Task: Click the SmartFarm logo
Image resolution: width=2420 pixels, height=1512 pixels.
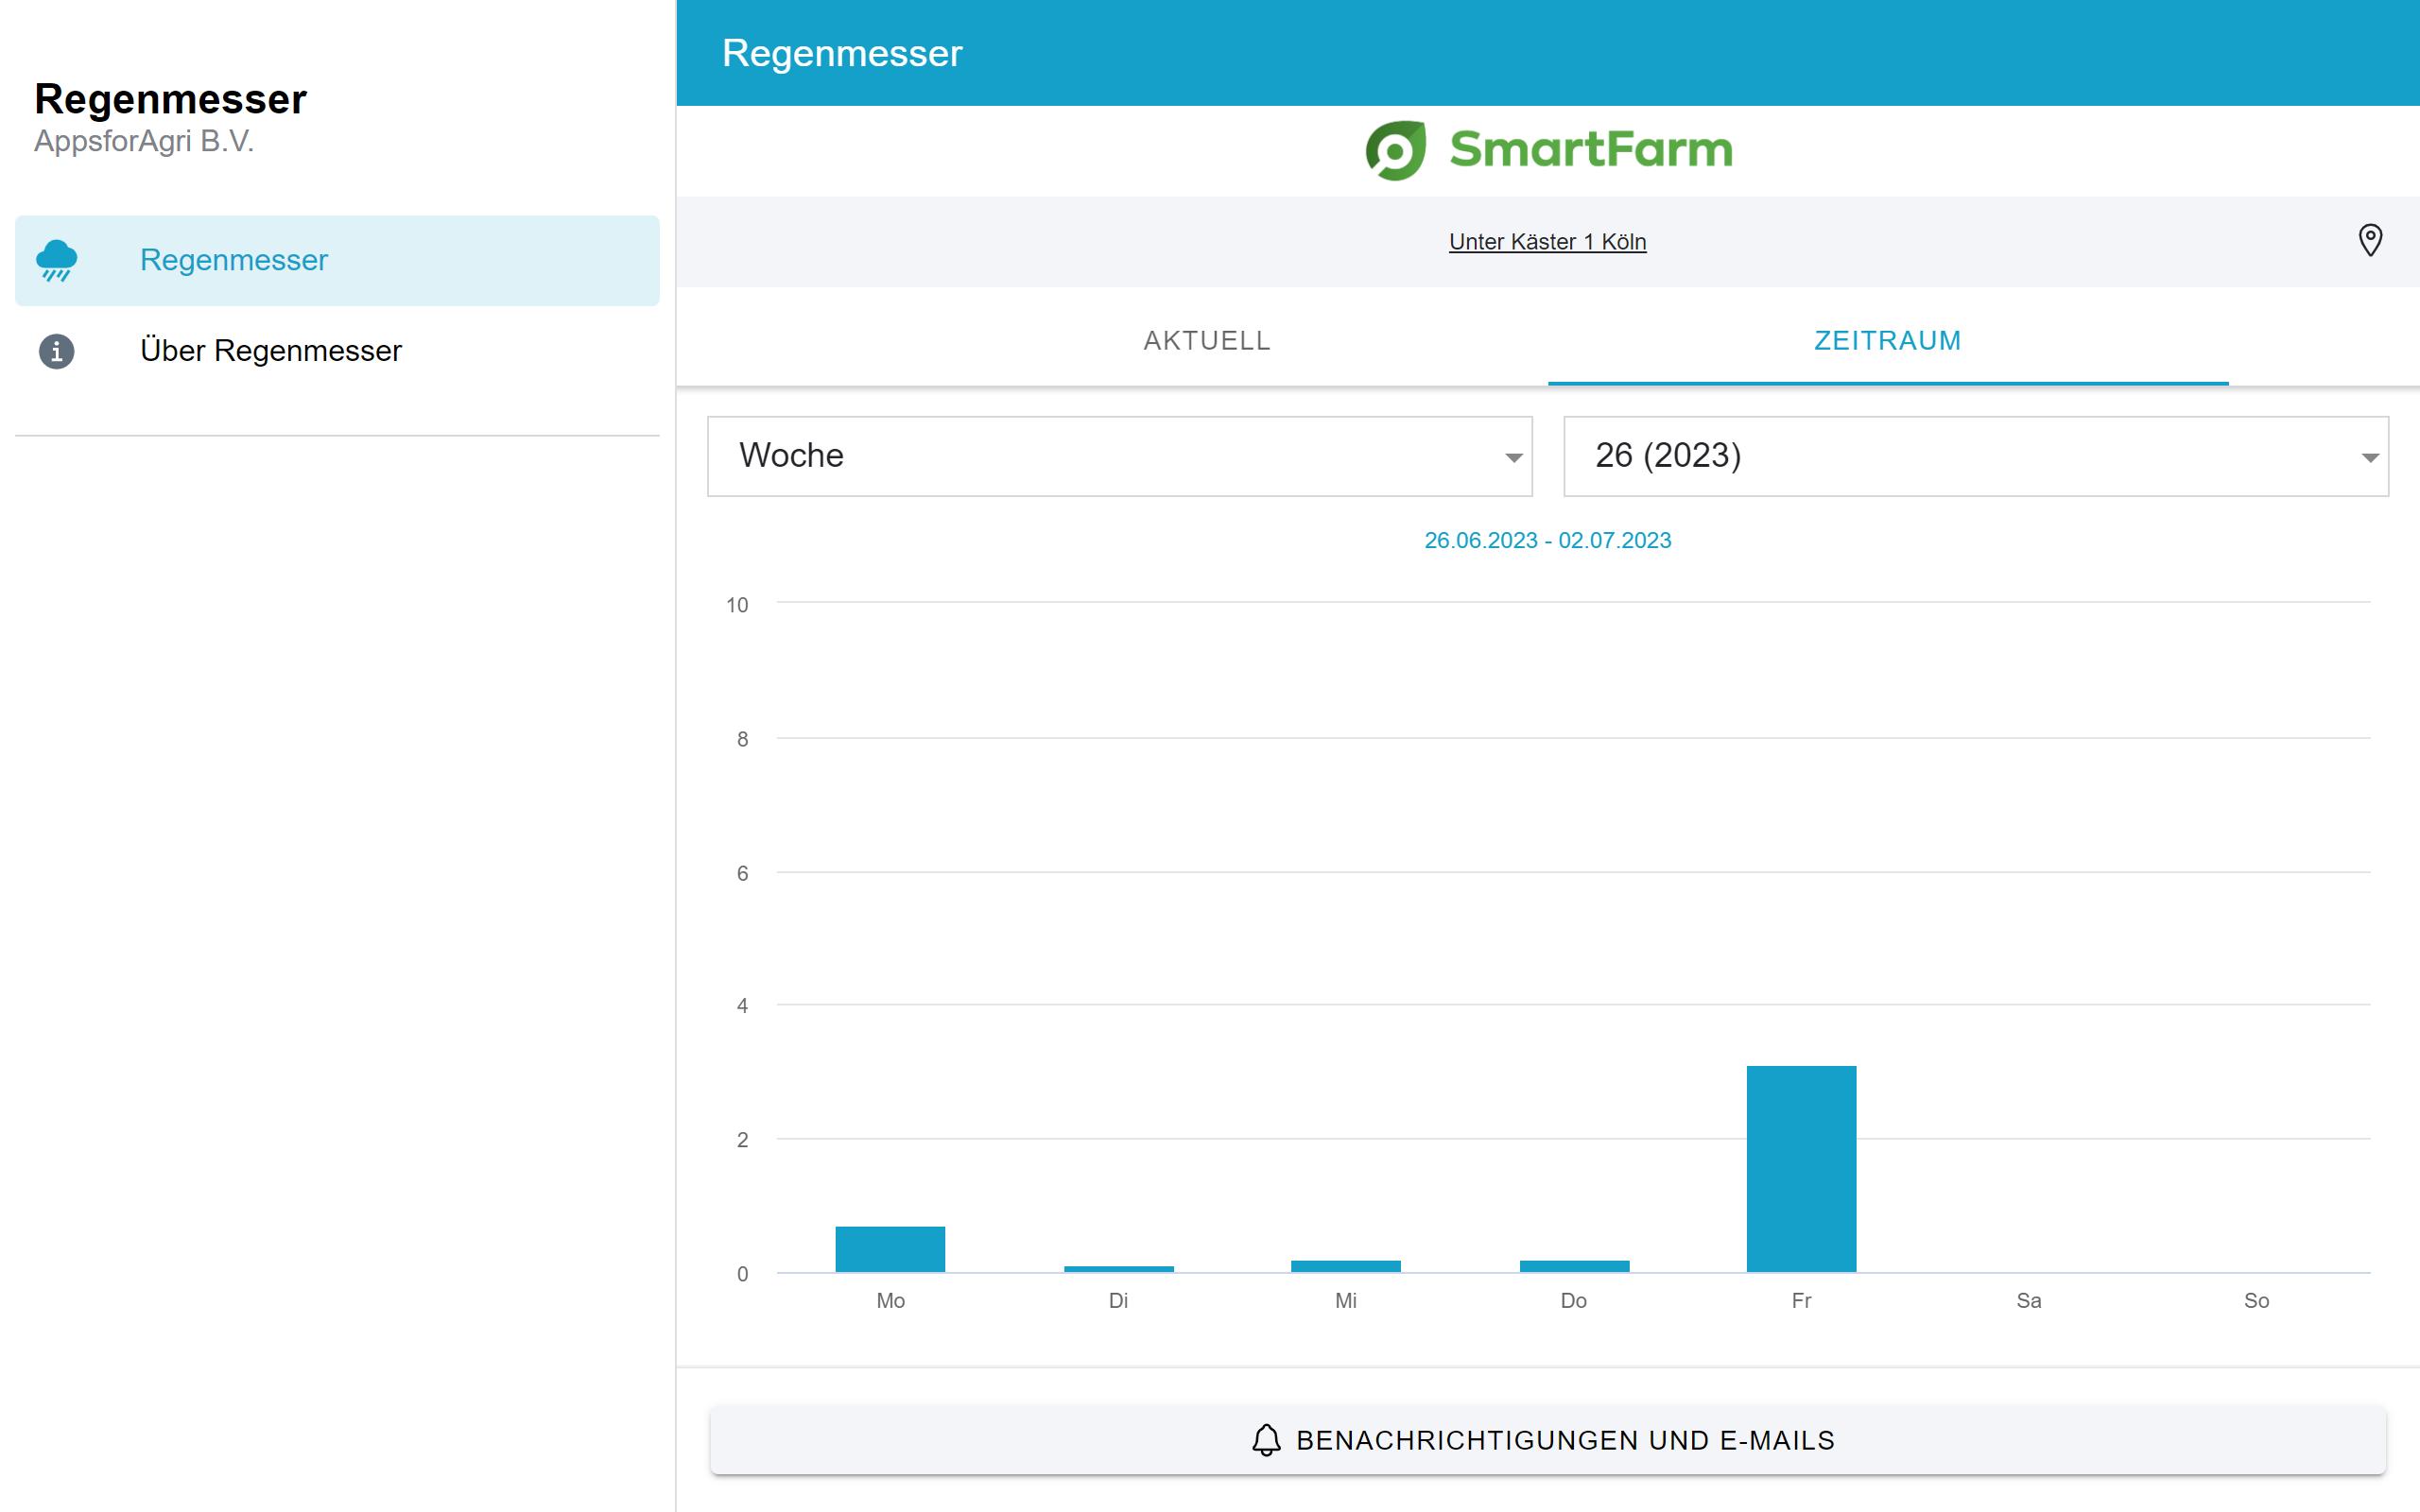Action: pos(1549,150)
